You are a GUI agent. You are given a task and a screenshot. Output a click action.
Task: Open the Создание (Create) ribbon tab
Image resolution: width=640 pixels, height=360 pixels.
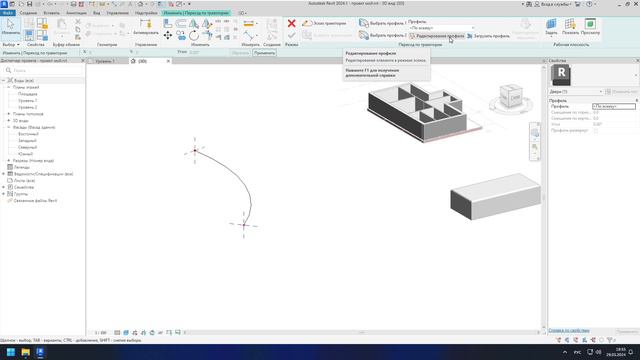point(28,13)
